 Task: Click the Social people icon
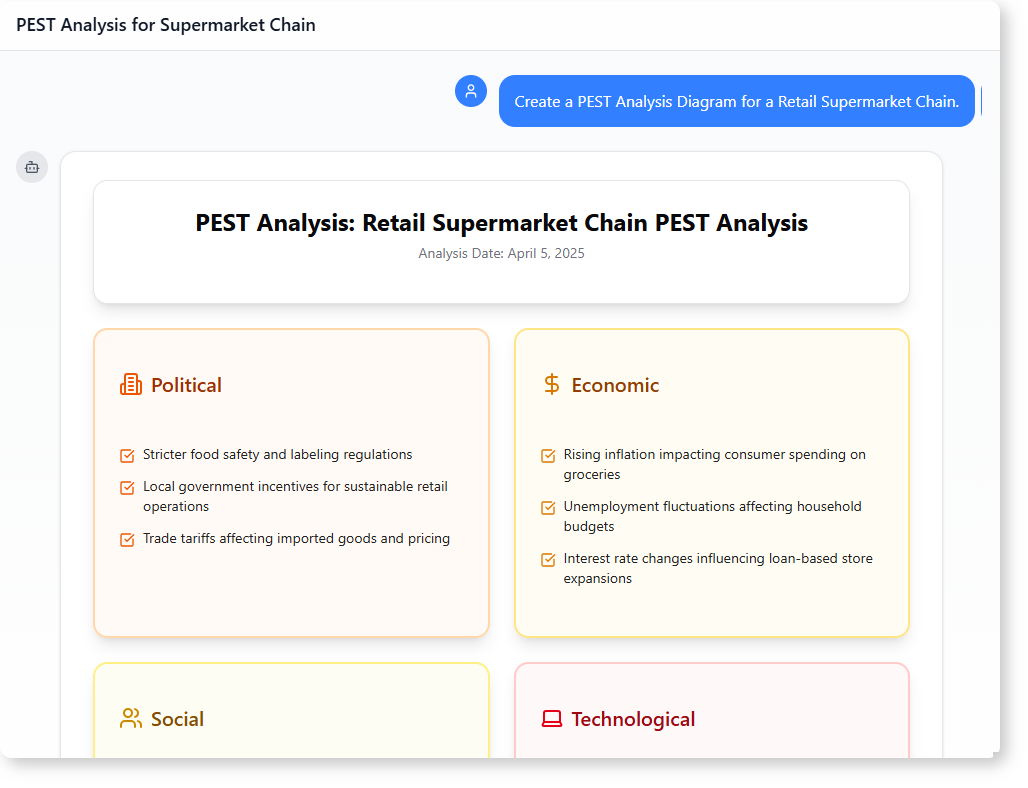coord(131,719)
